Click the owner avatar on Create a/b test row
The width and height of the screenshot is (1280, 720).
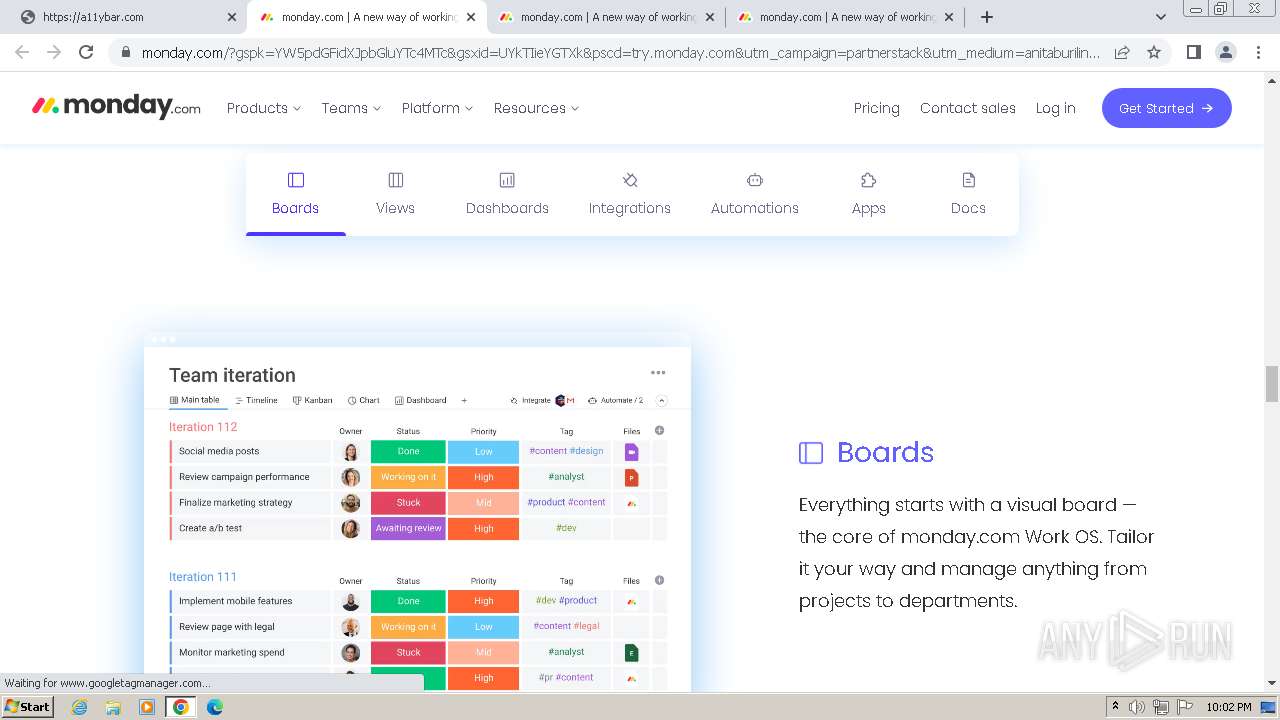[351, 528]
